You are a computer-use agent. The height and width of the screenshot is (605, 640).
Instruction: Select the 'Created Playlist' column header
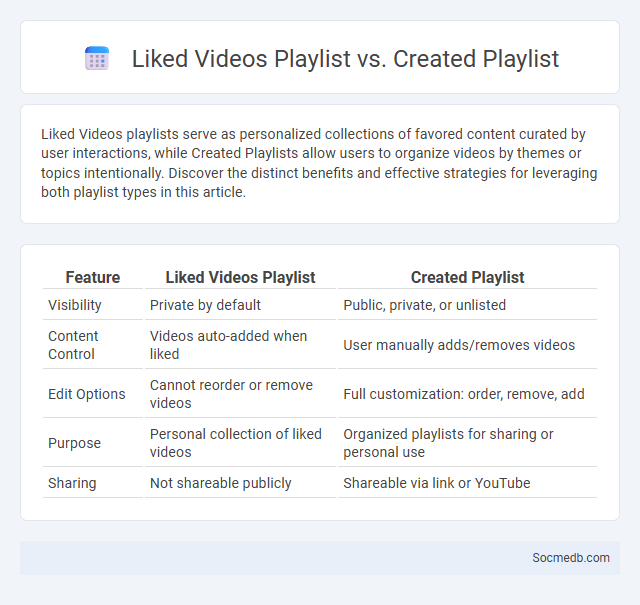467,277
